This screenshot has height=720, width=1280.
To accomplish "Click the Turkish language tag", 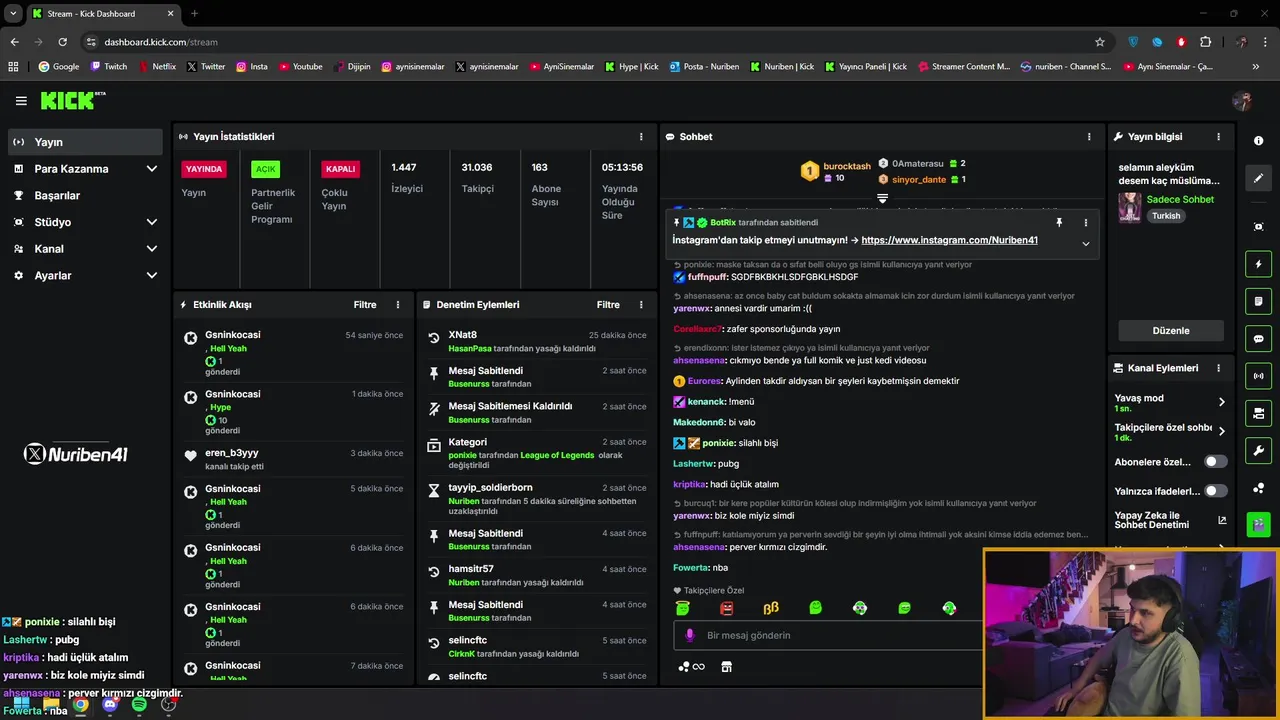I will (1166, 216).
